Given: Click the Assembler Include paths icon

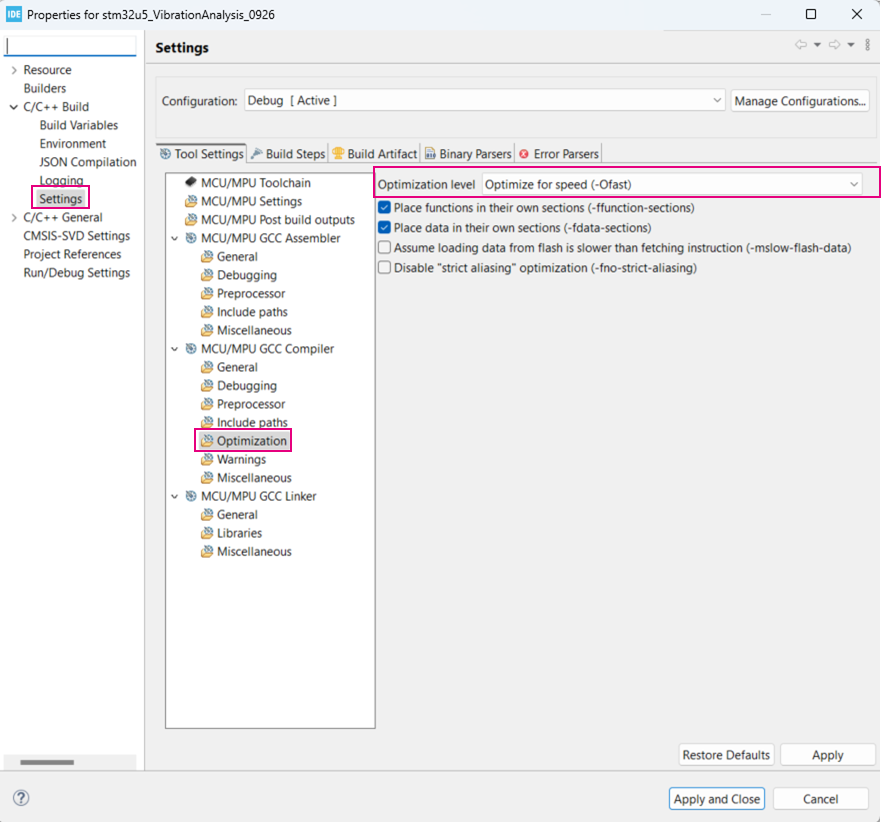Looking at the screenshot, I should coord(207,312).
